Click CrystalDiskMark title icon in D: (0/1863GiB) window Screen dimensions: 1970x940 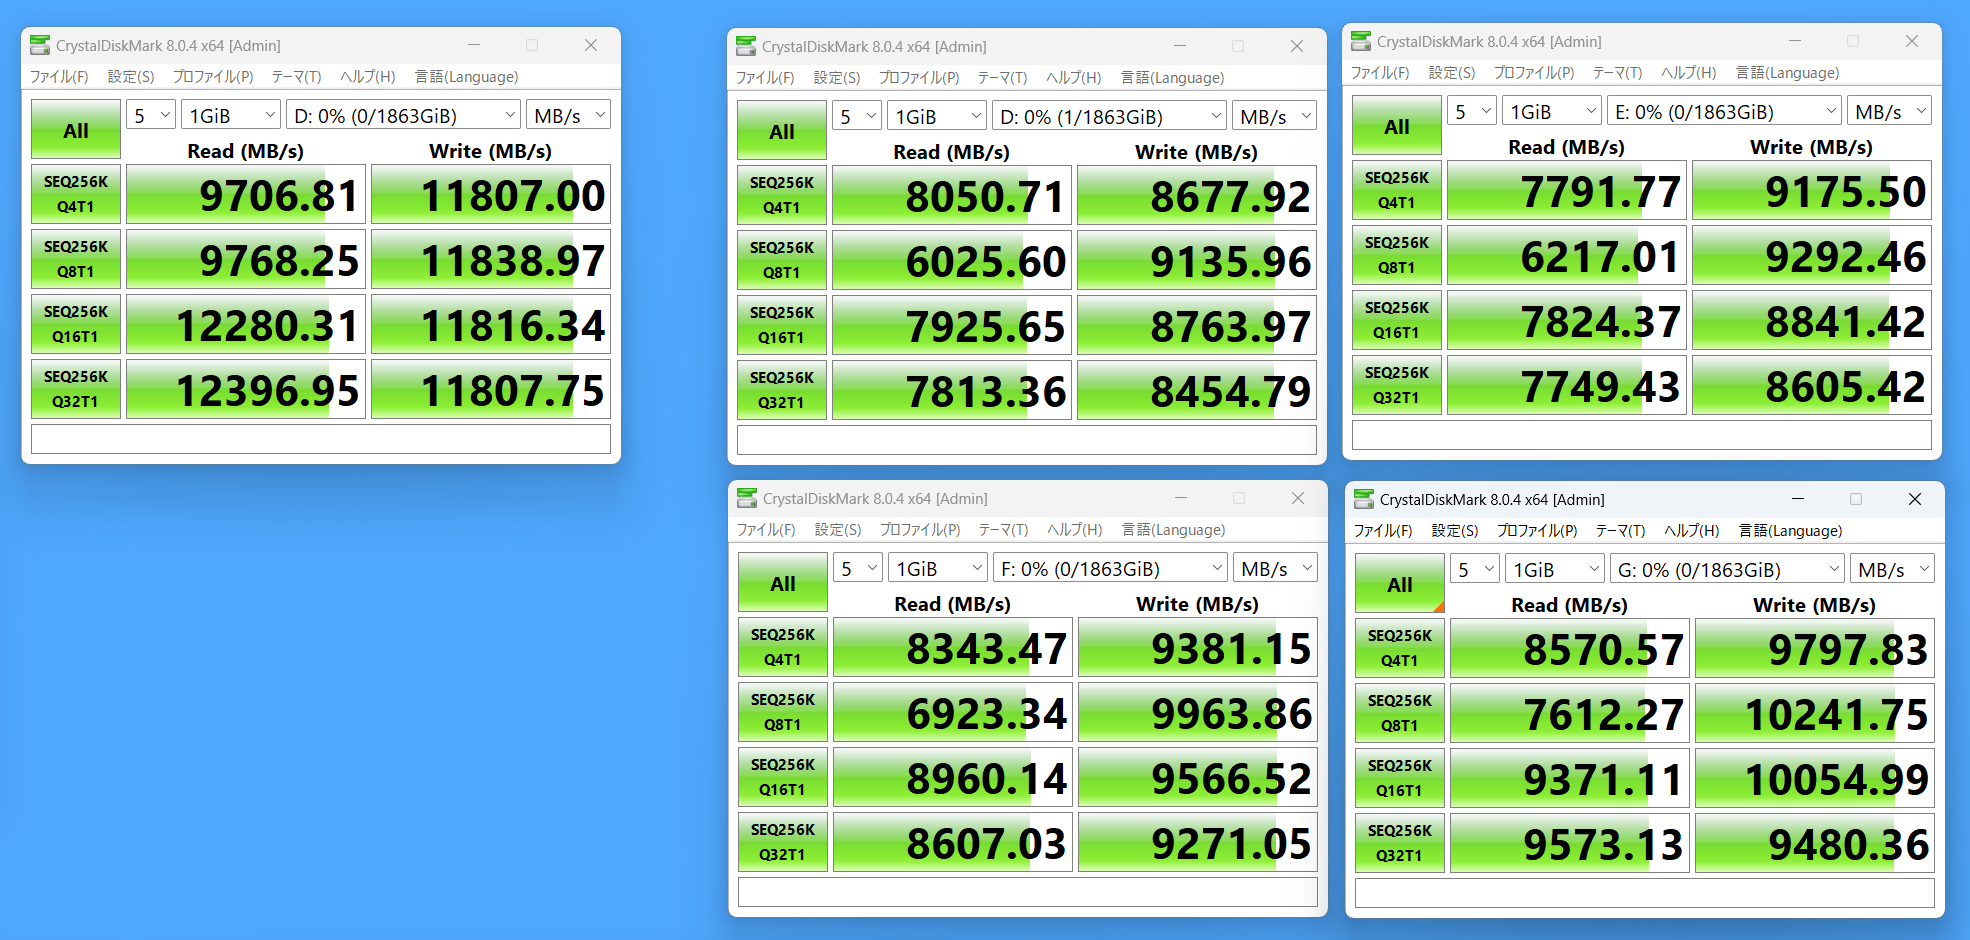(40, 45)
